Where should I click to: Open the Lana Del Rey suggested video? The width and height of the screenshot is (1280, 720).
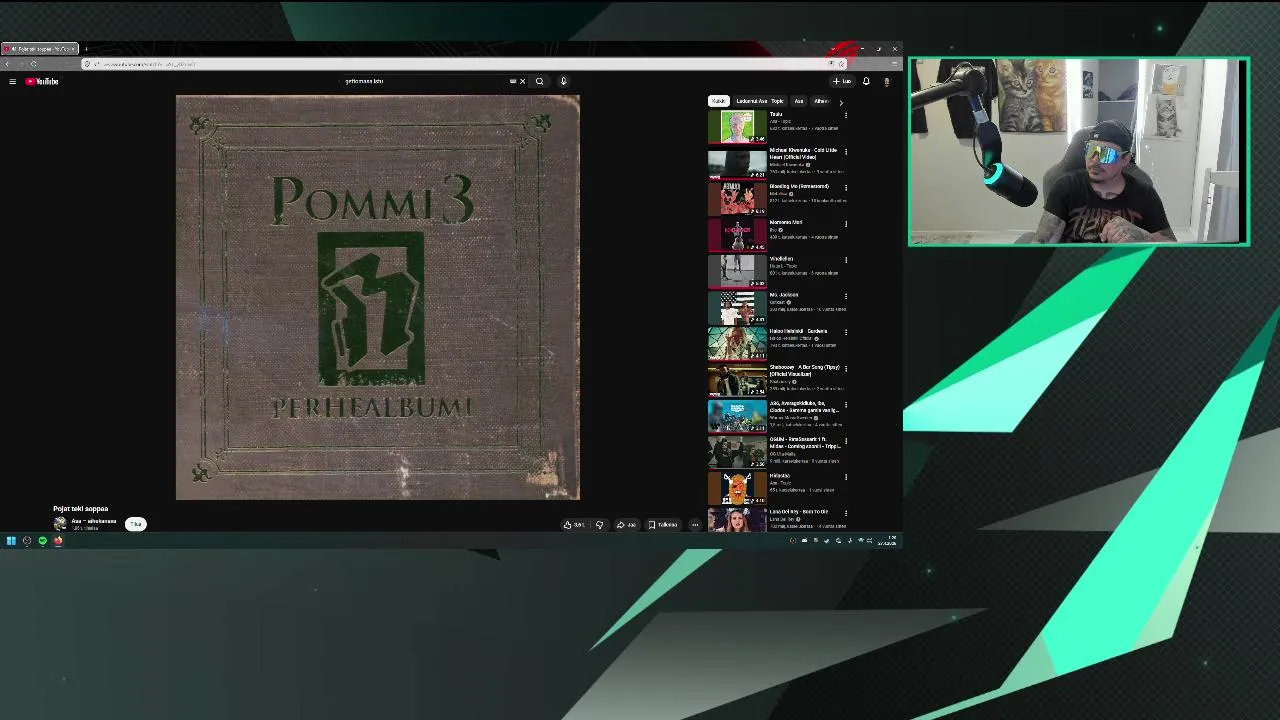pyautogui.click(x=737, y=521)
